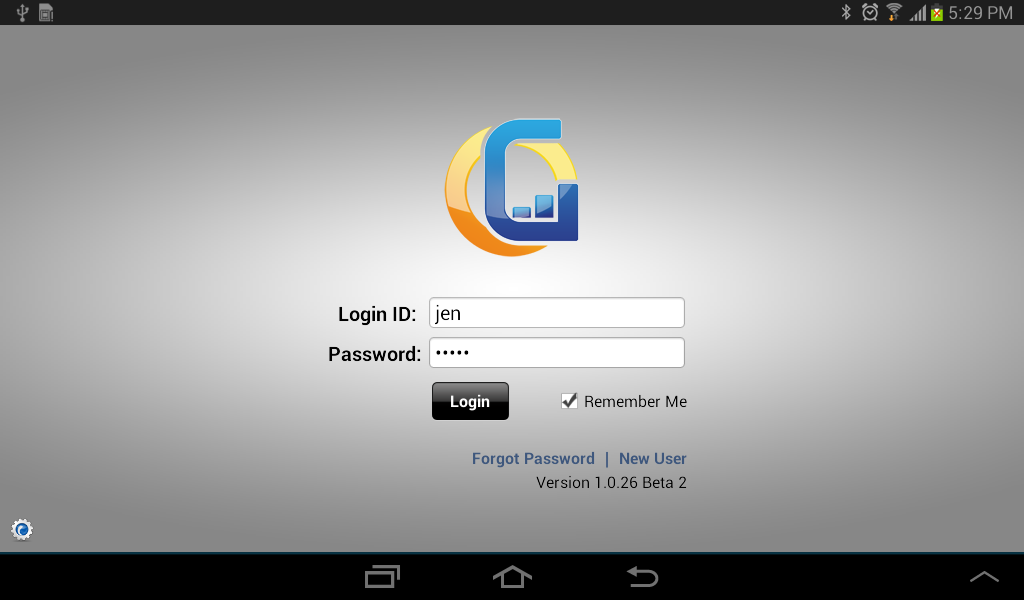Tap the USB connection status icon

pyautogui.click(x=22, y=12)
